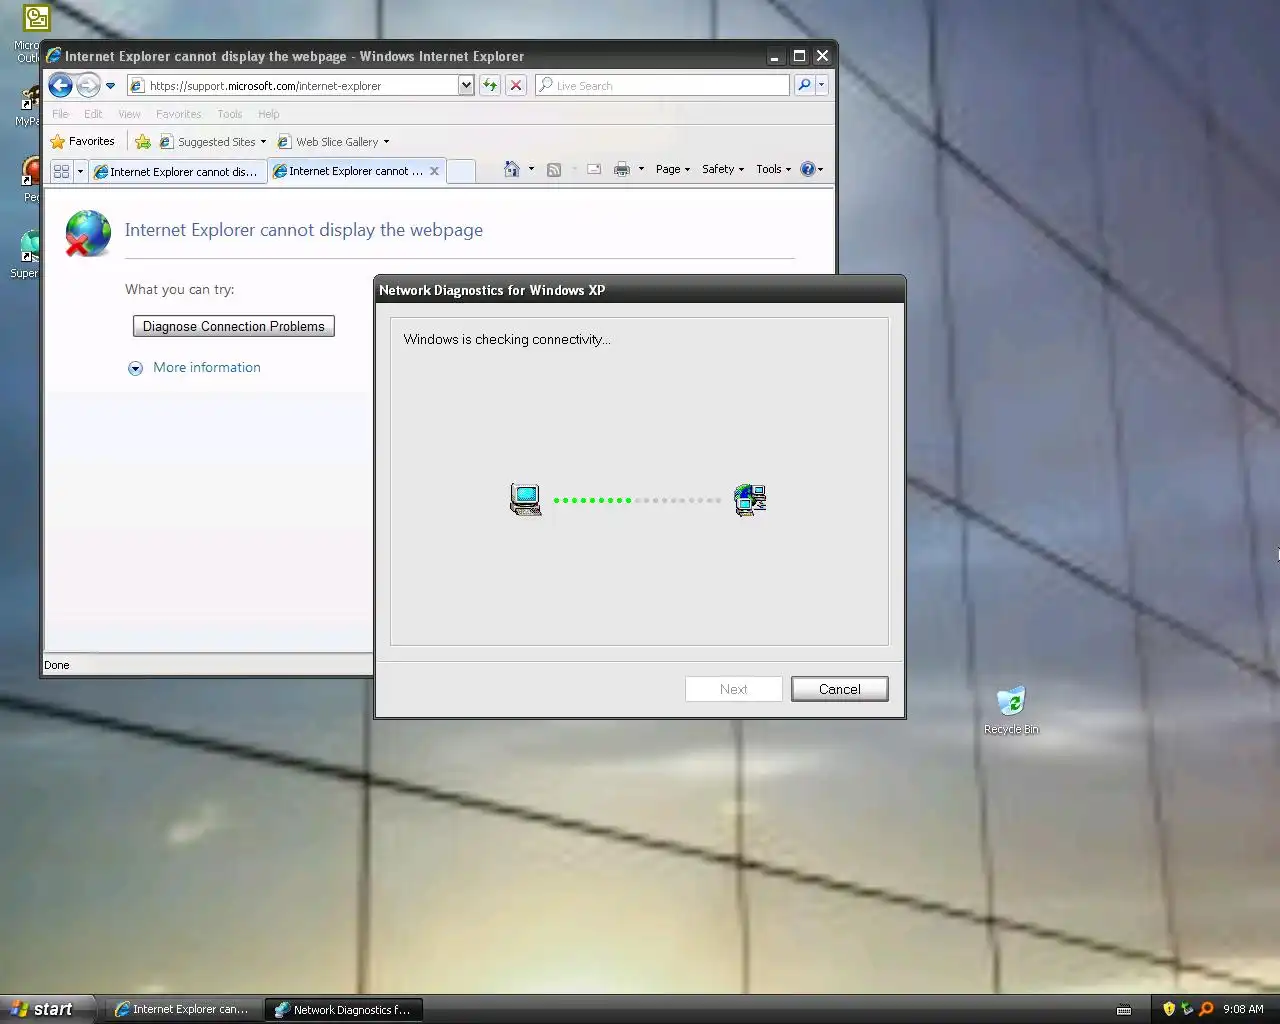Open the tab list dropdown arrow
Image resolution: width=1280 pixels, height=1024 pixels.
80,171
